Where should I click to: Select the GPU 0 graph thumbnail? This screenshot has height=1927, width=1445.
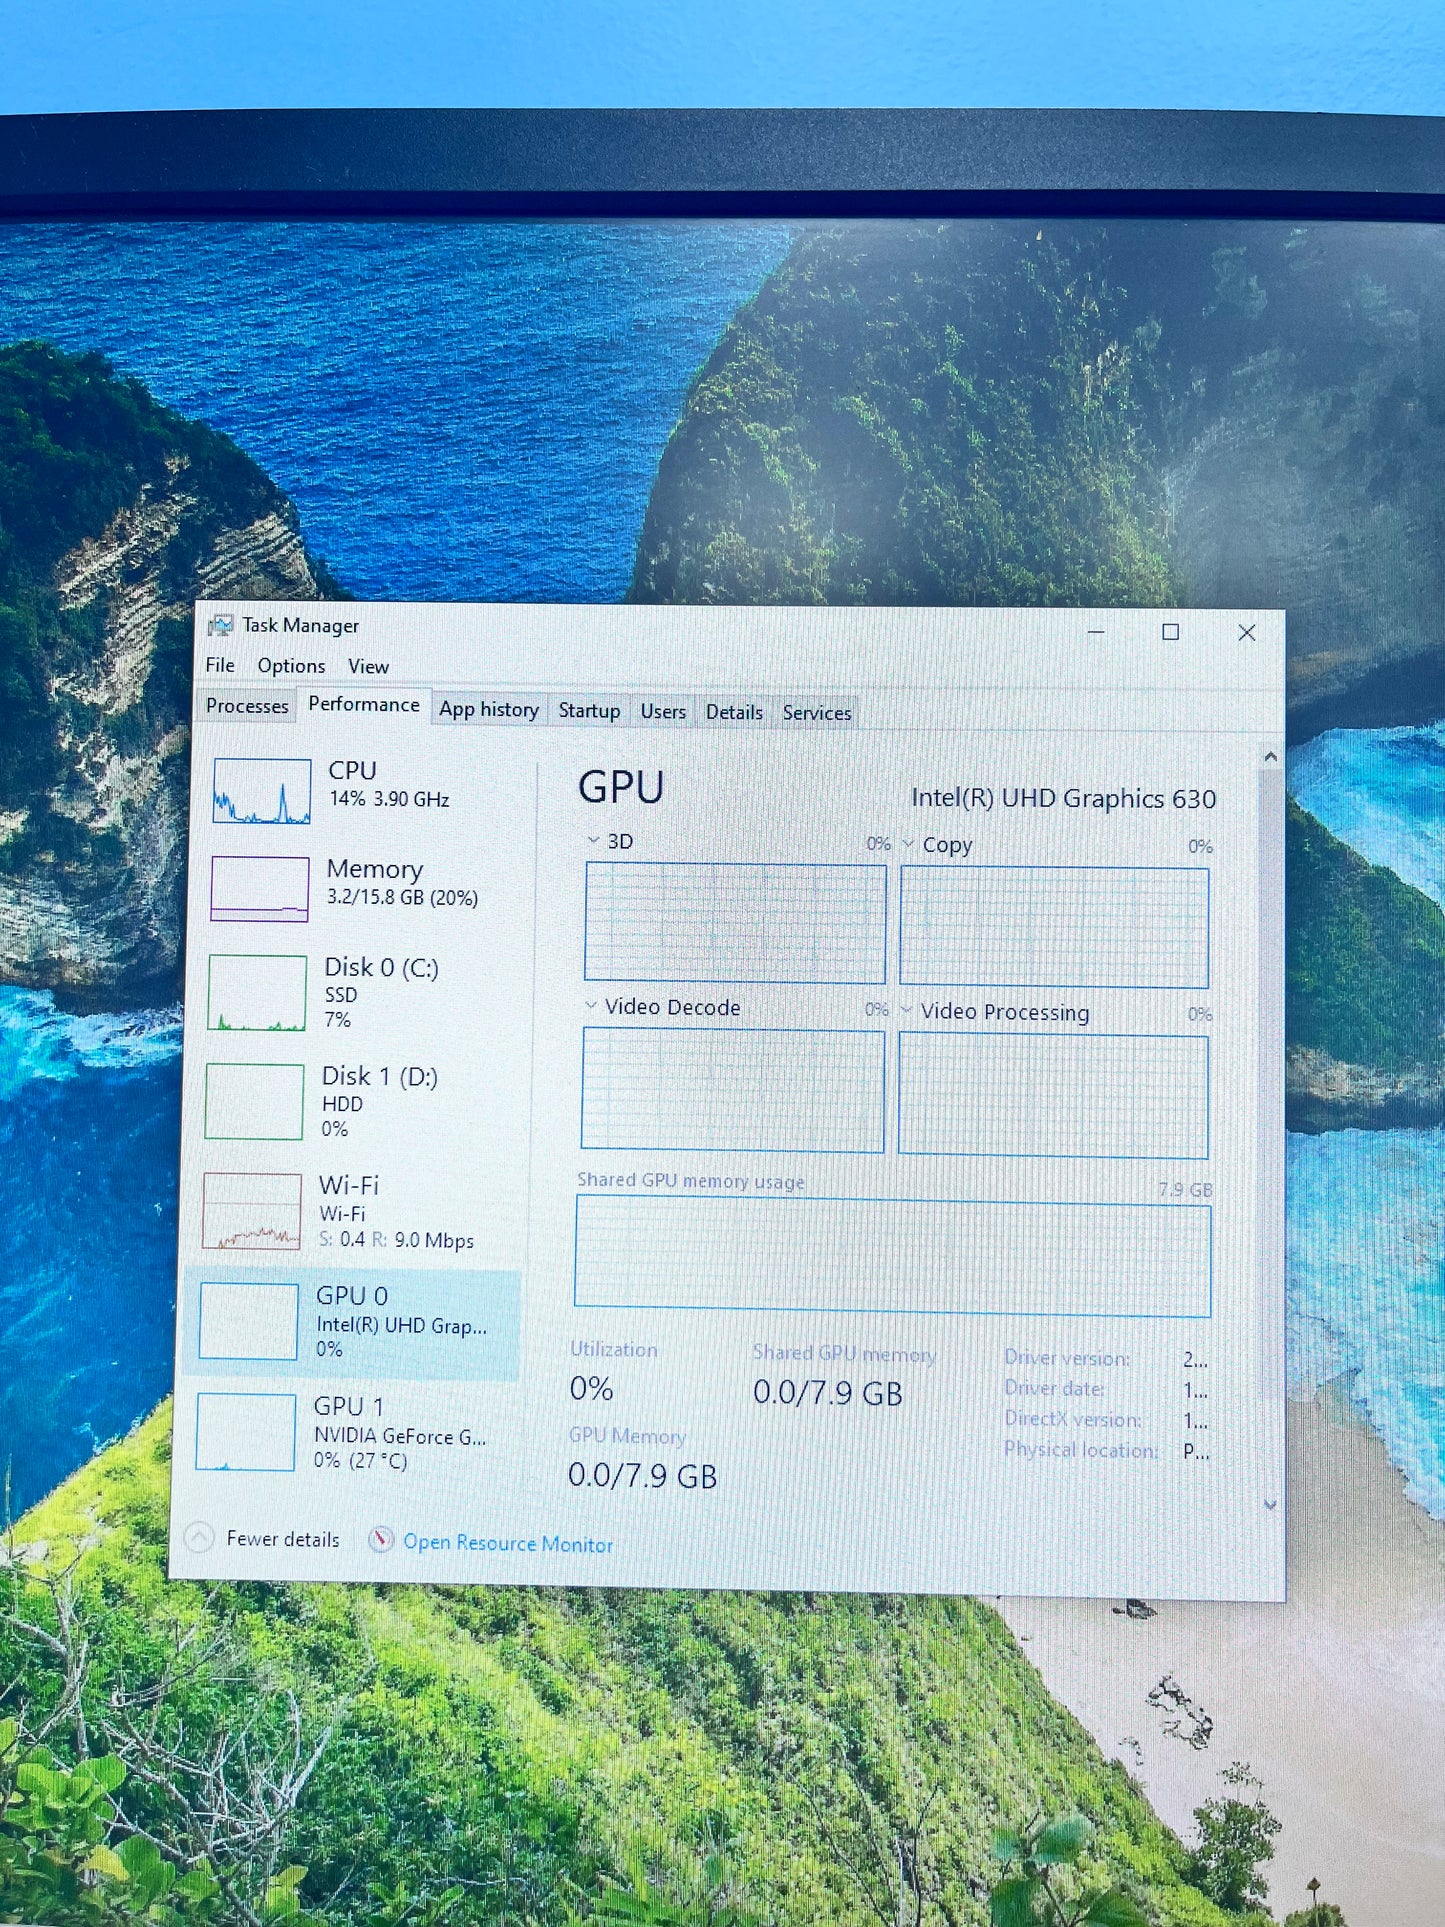[249, 1321]
